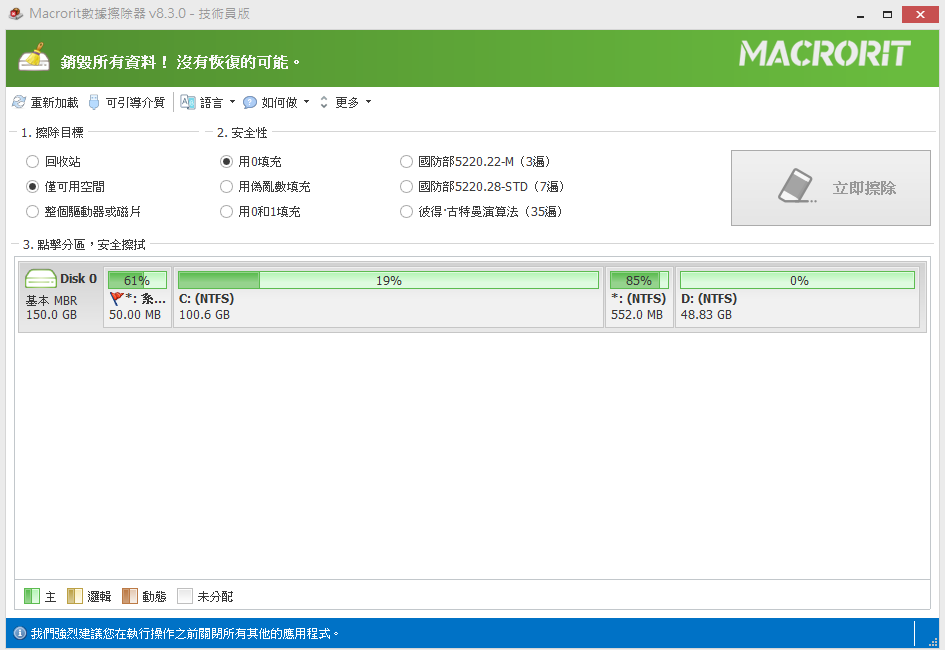Expand the 如何做 dropdown arrow
The image size is (945, 650).
click(x=307, y=102)
